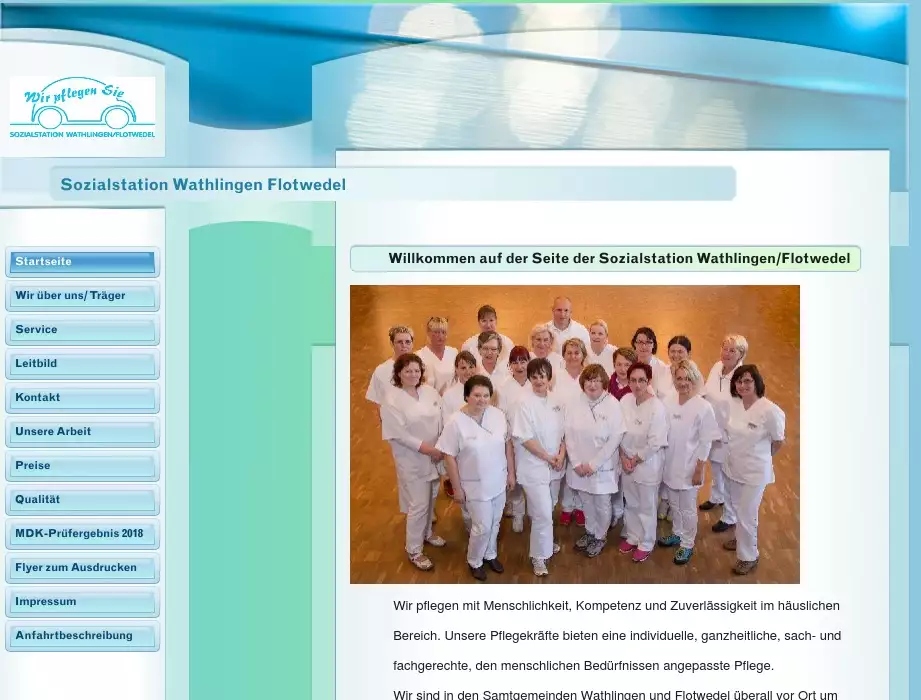
Task: Open Flyer zum Ausdrucken
Action: click(82, 568)
